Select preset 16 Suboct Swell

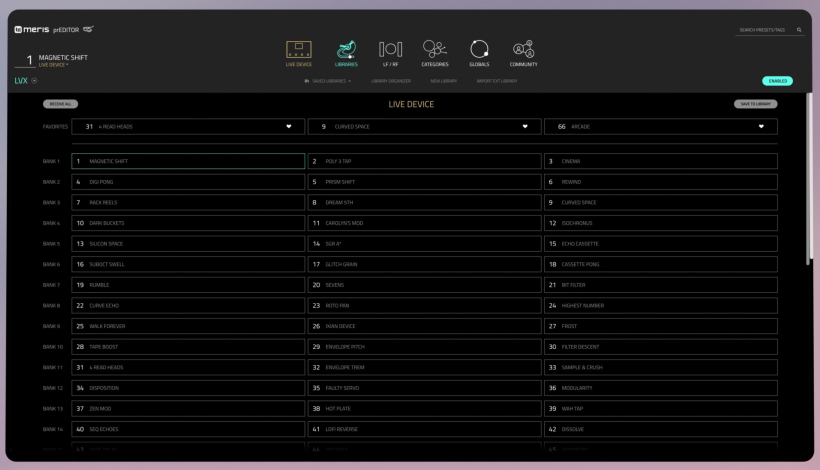pyautogui.click(x=188, y=265)
